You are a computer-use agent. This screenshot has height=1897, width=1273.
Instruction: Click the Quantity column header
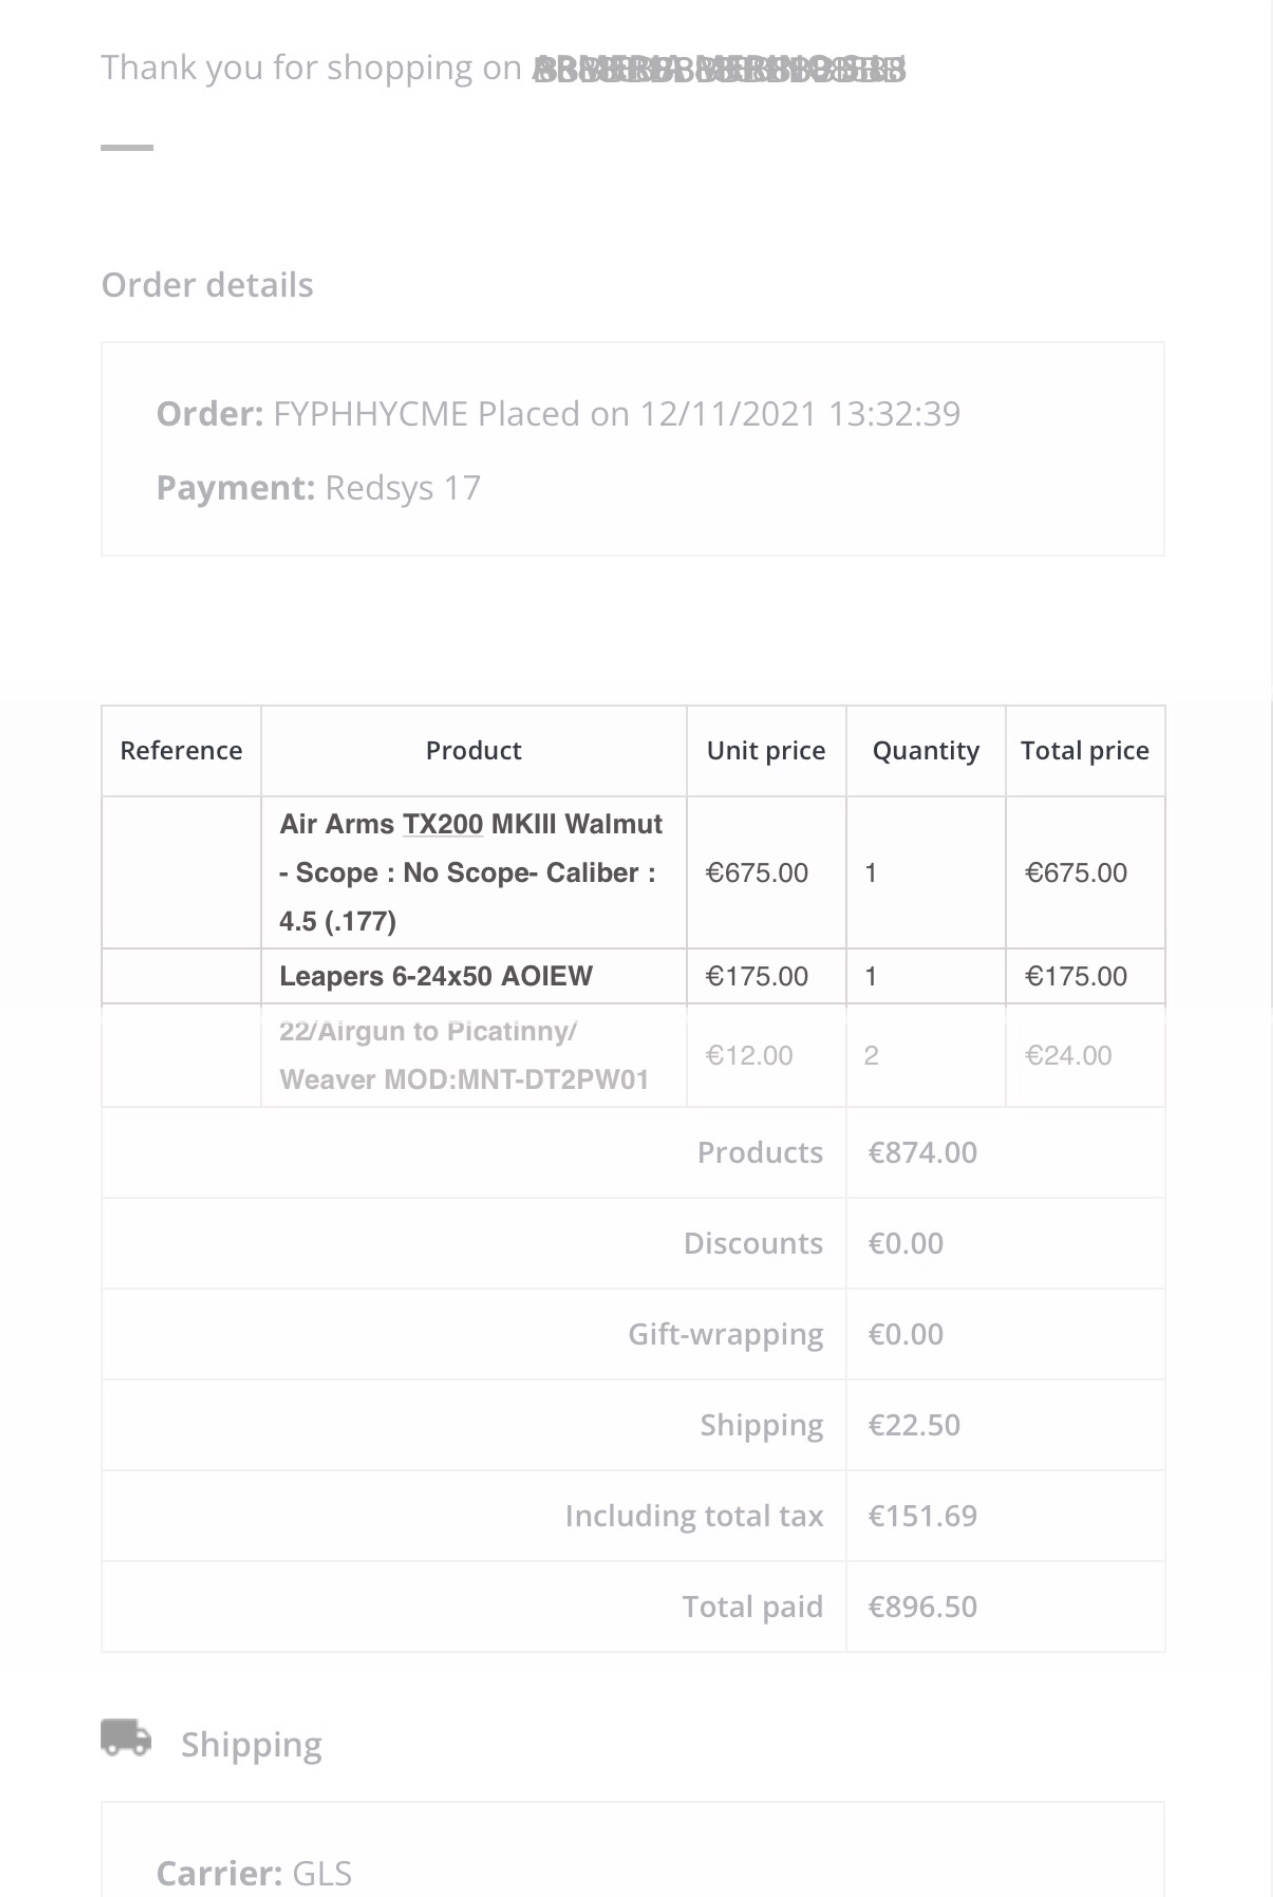pyautogui.click(x=926, y=751)
